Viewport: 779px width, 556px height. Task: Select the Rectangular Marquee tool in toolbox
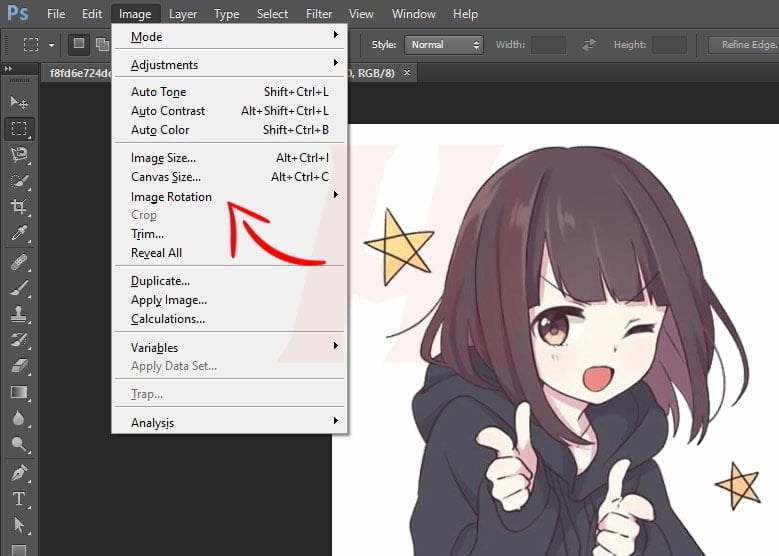coord(19,129)
